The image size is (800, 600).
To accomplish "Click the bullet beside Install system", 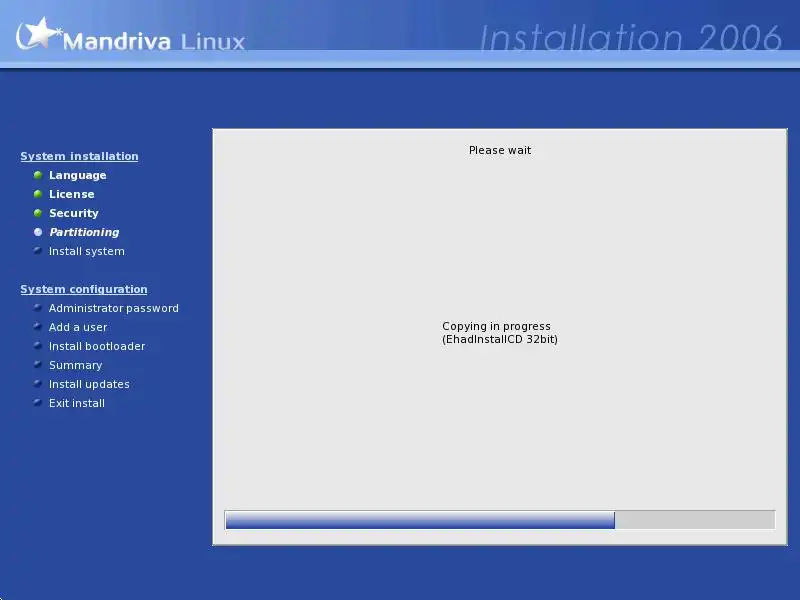I will point(38,251).
